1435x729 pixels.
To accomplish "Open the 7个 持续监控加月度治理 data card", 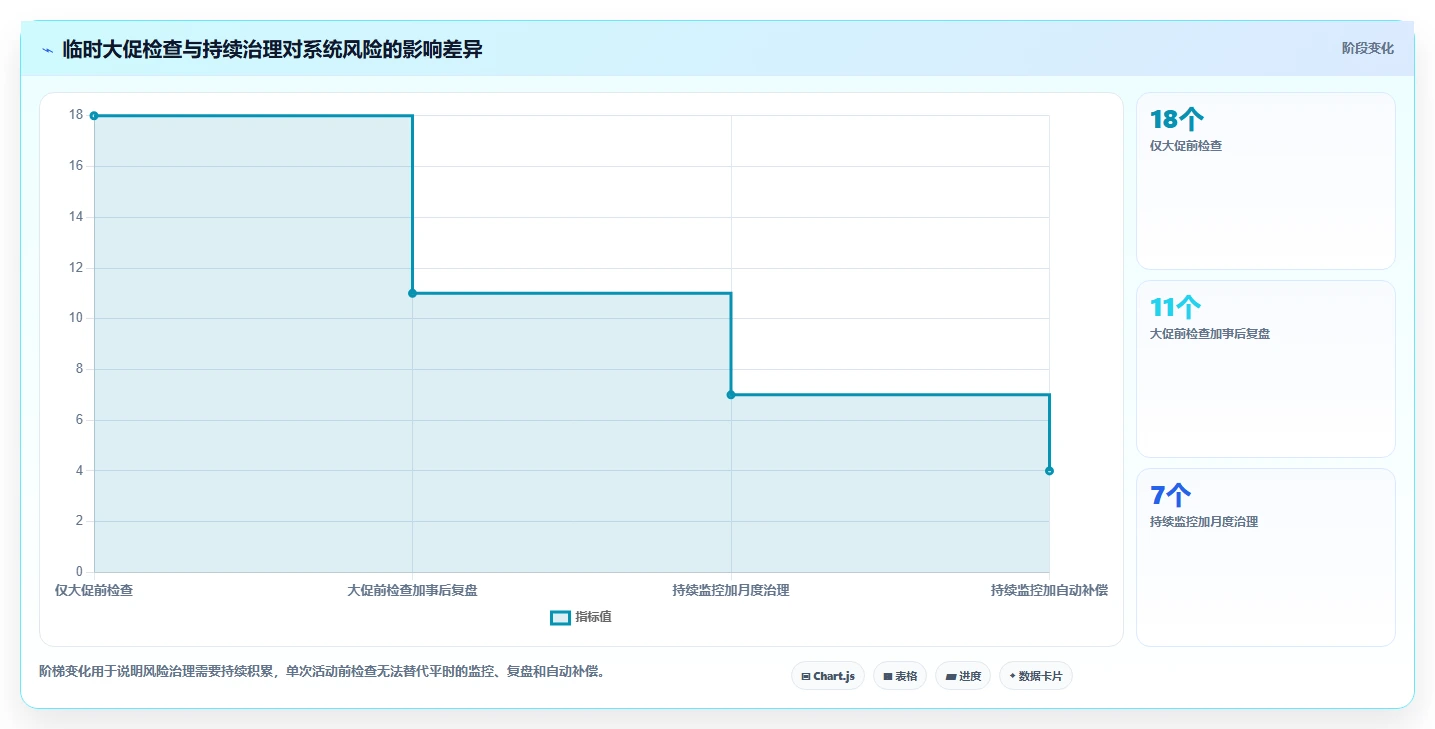I will coord(1265,557).
